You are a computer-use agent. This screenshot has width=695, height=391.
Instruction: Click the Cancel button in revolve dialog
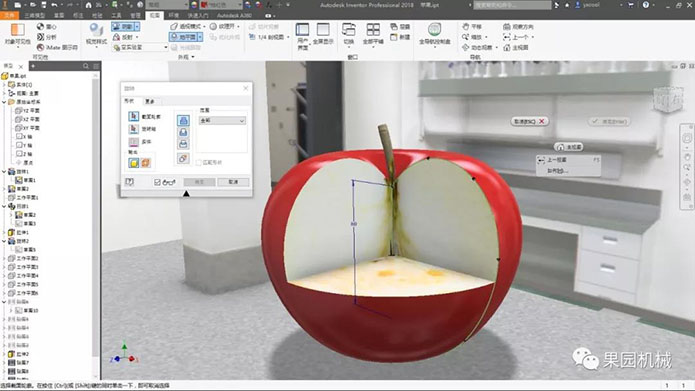[233, 182]
